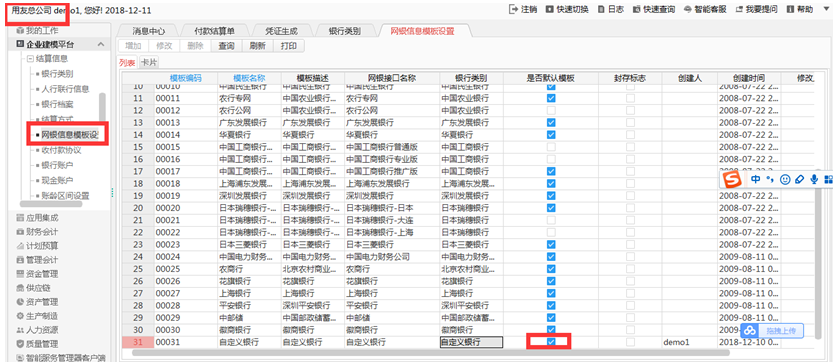833x362 pixels.
Task: Open the 供应链 module
Action: (x=33, y=288)
